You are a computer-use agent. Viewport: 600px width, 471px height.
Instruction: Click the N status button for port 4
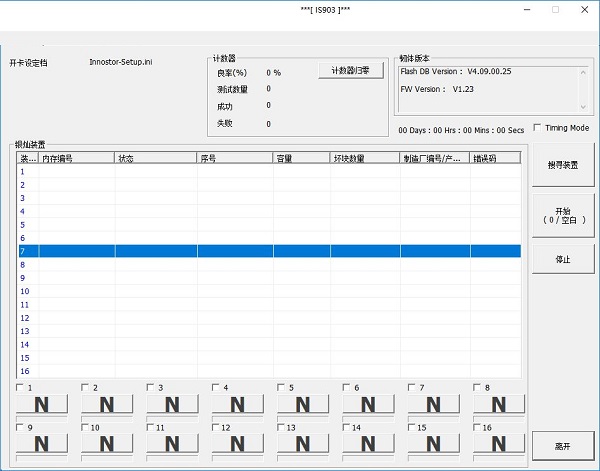tap(238, 404)
